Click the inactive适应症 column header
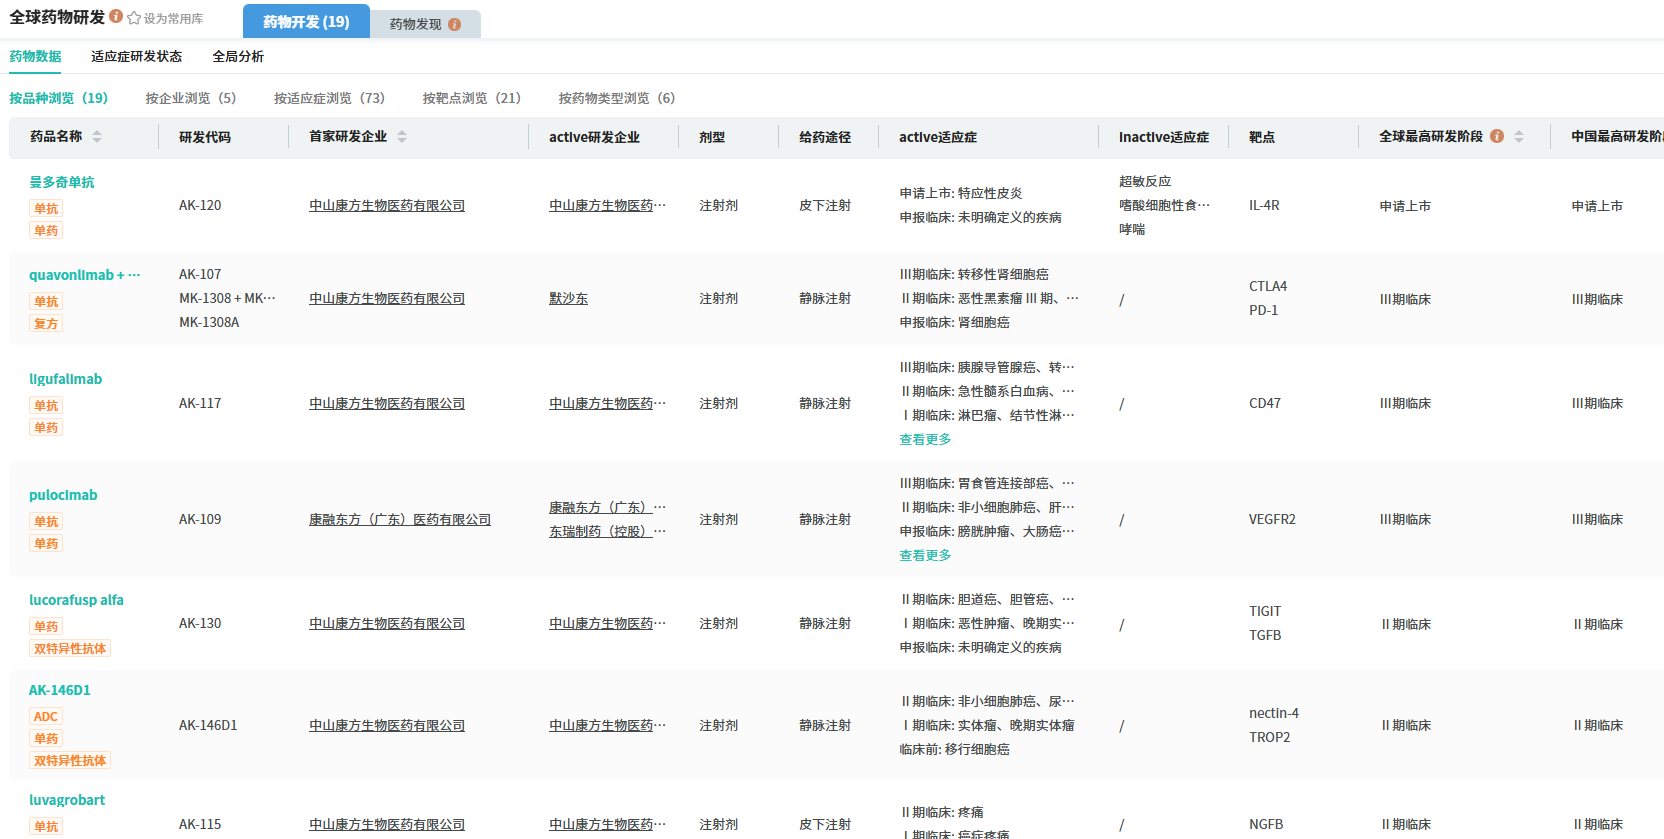Viewport: 1664px width, 839px height. click(x=1164, y=137)
